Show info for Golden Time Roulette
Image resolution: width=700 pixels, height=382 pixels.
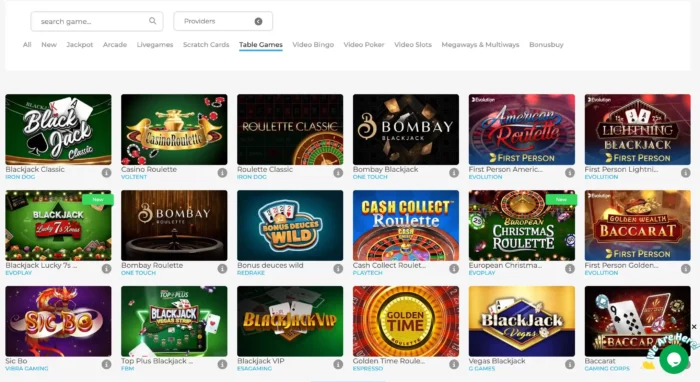454,365
